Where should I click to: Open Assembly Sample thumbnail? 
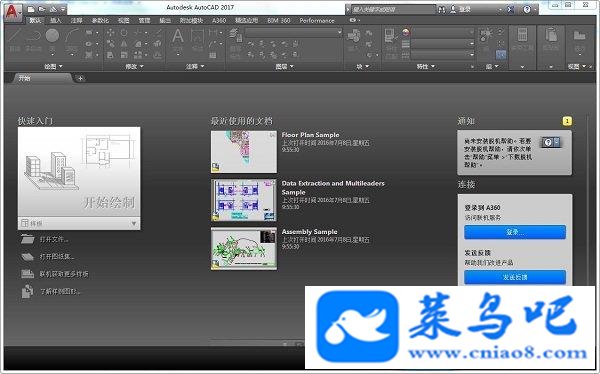pos(244,249)
